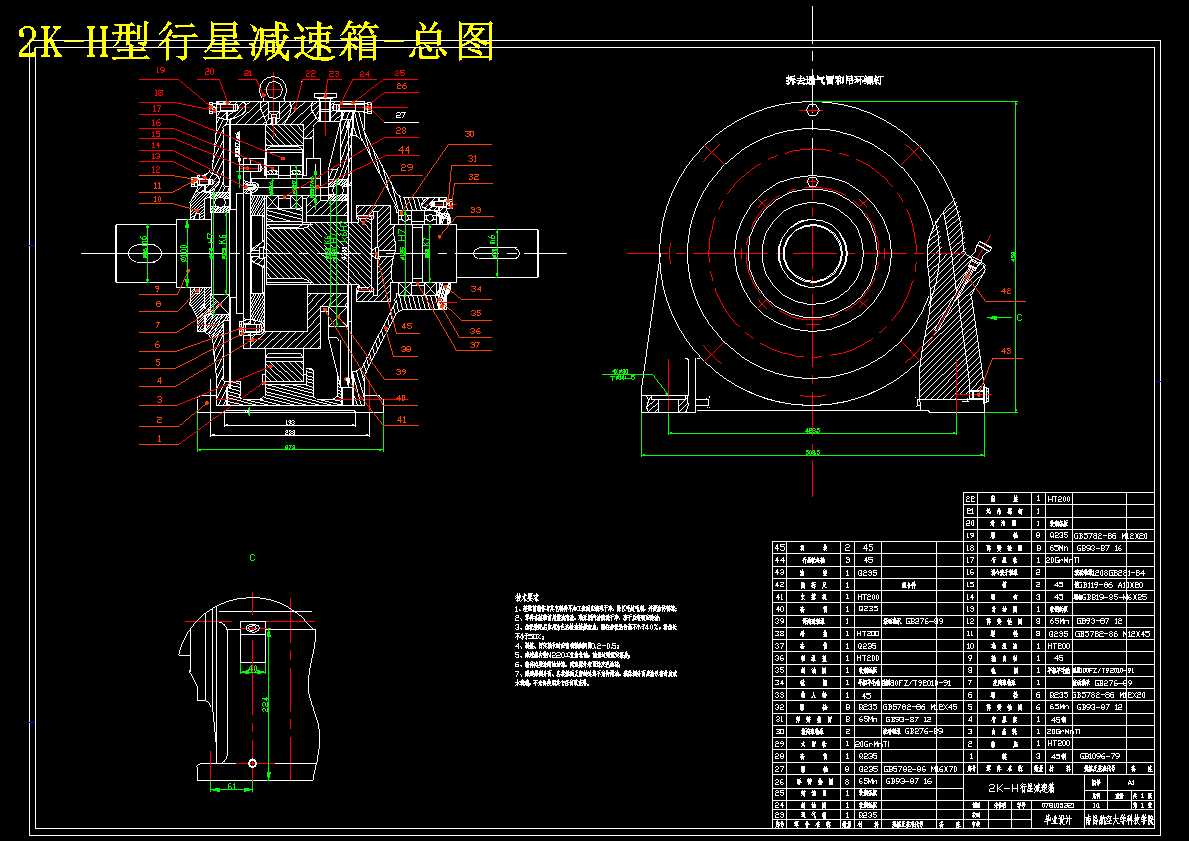Screen dimensions: 1189x841
Task: Click 南昌航空大学科技学院 in title block
Action: pos(1118,820)
